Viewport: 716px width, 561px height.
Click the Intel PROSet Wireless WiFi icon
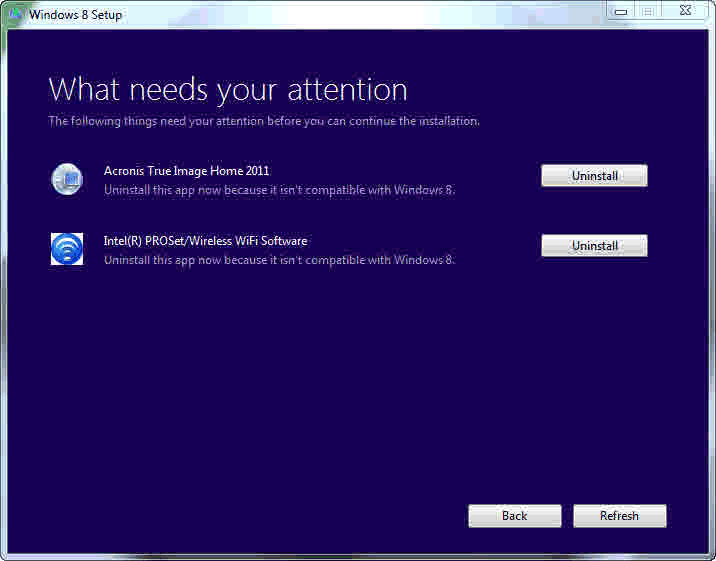point(67,249)
